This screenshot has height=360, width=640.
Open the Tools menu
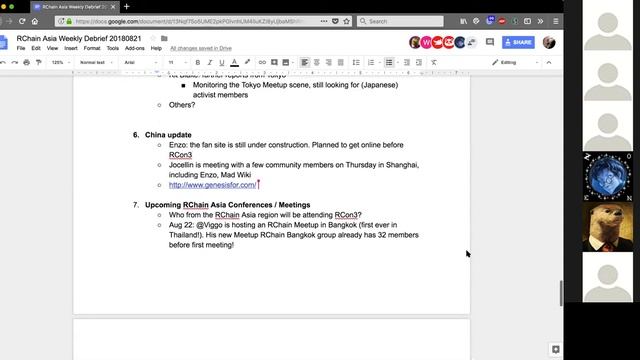113,48
